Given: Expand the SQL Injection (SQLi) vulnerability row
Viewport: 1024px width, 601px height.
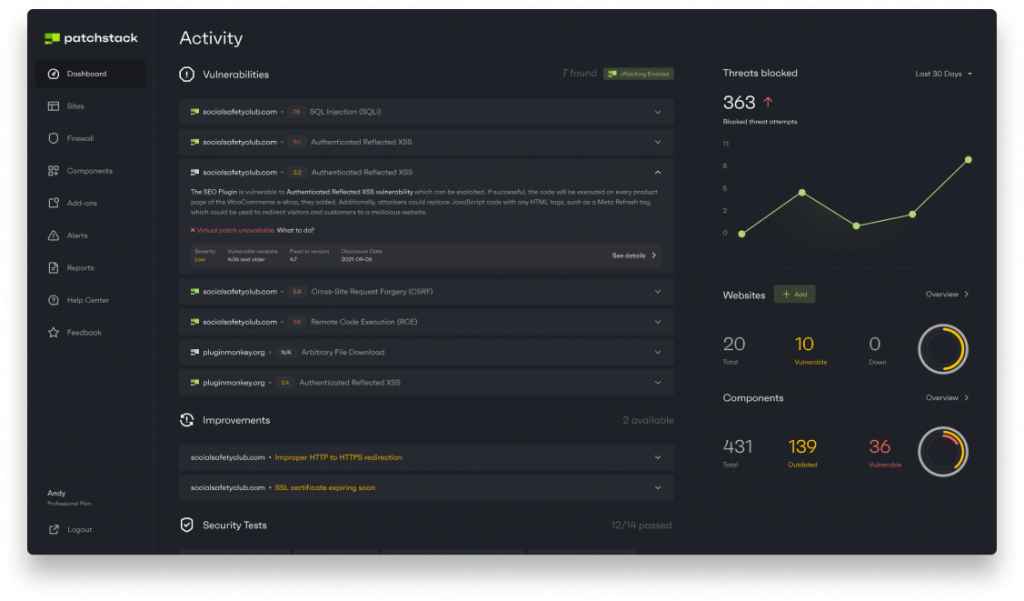Looking at the screenshot, I should pos(657,112).
